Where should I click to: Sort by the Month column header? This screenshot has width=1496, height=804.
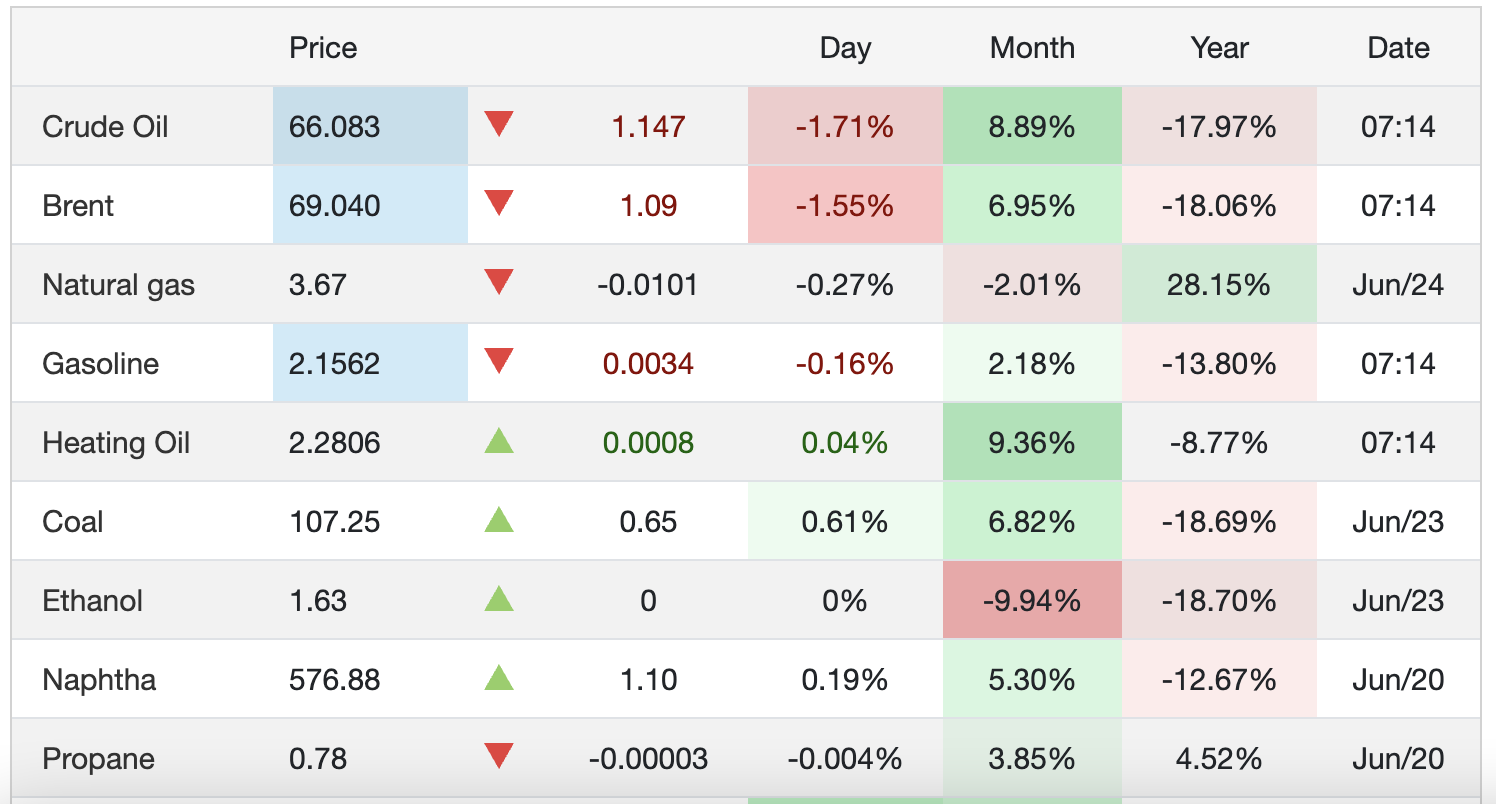pos(1032,48)
